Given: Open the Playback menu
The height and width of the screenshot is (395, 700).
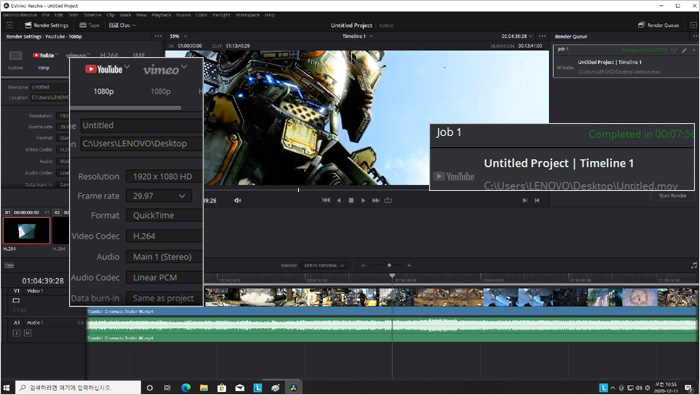Looking at the screenshot, I should [x=161, y=15].
